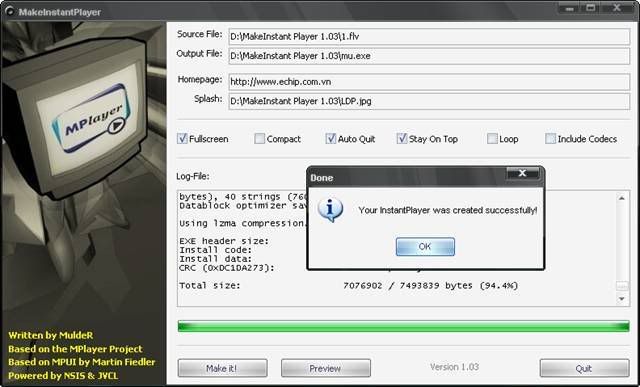Click the 'Using lzma compression.' log line
The height and width of the screenshot is (387, 640).
242,224
